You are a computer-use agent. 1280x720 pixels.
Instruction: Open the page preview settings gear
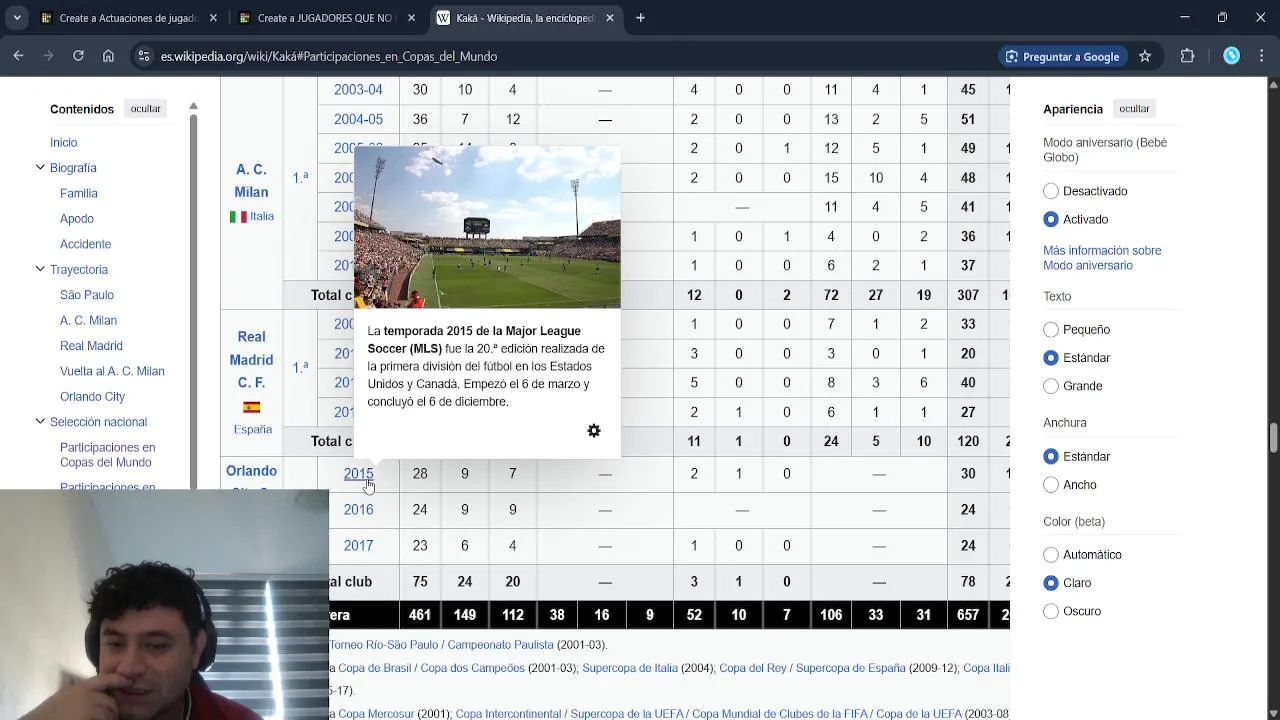click(594, 430)
